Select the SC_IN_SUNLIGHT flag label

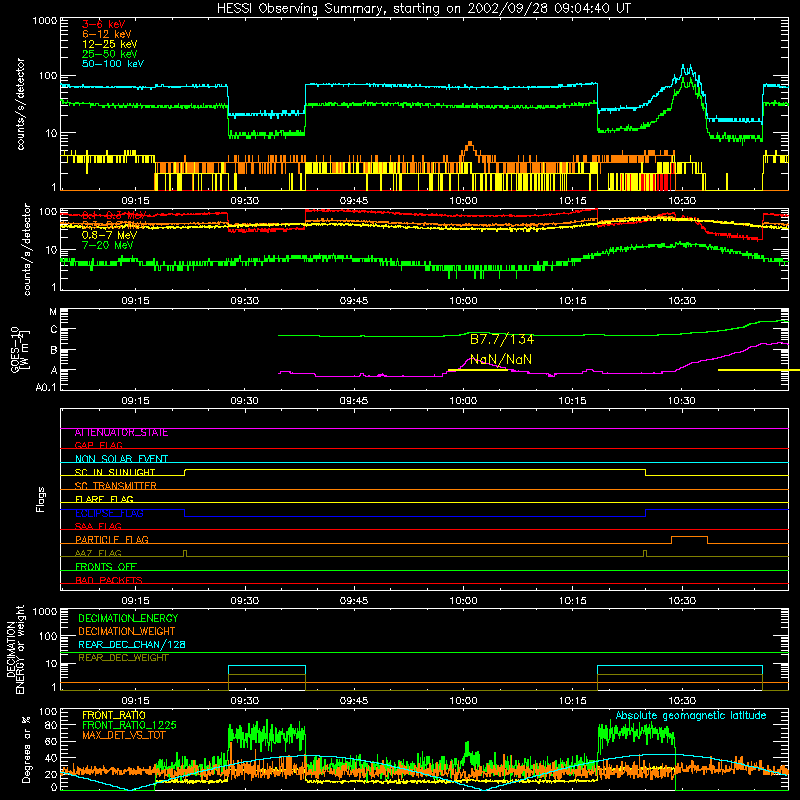pyautogui.click(x=115, y=472)
